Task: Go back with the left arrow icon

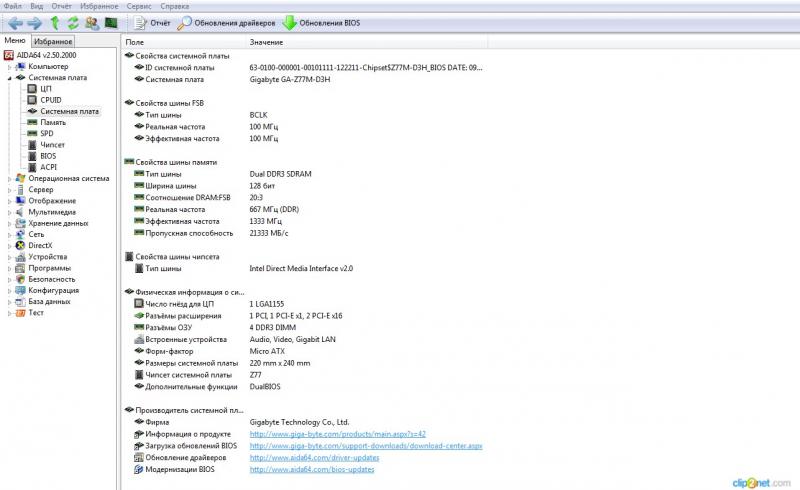Action: [15, 23]
